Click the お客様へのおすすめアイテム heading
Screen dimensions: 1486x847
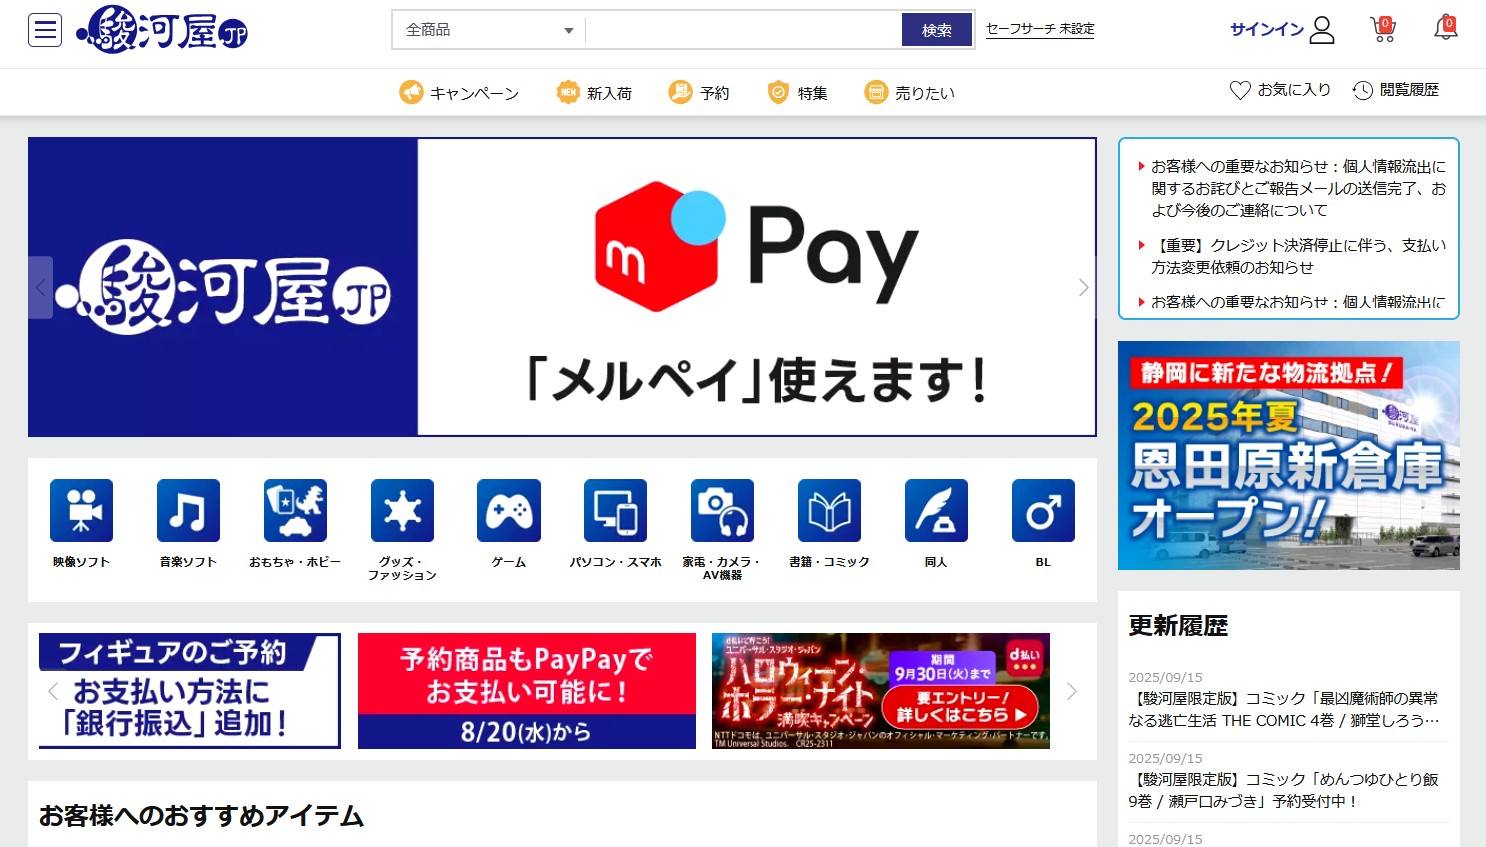(201, 816)
